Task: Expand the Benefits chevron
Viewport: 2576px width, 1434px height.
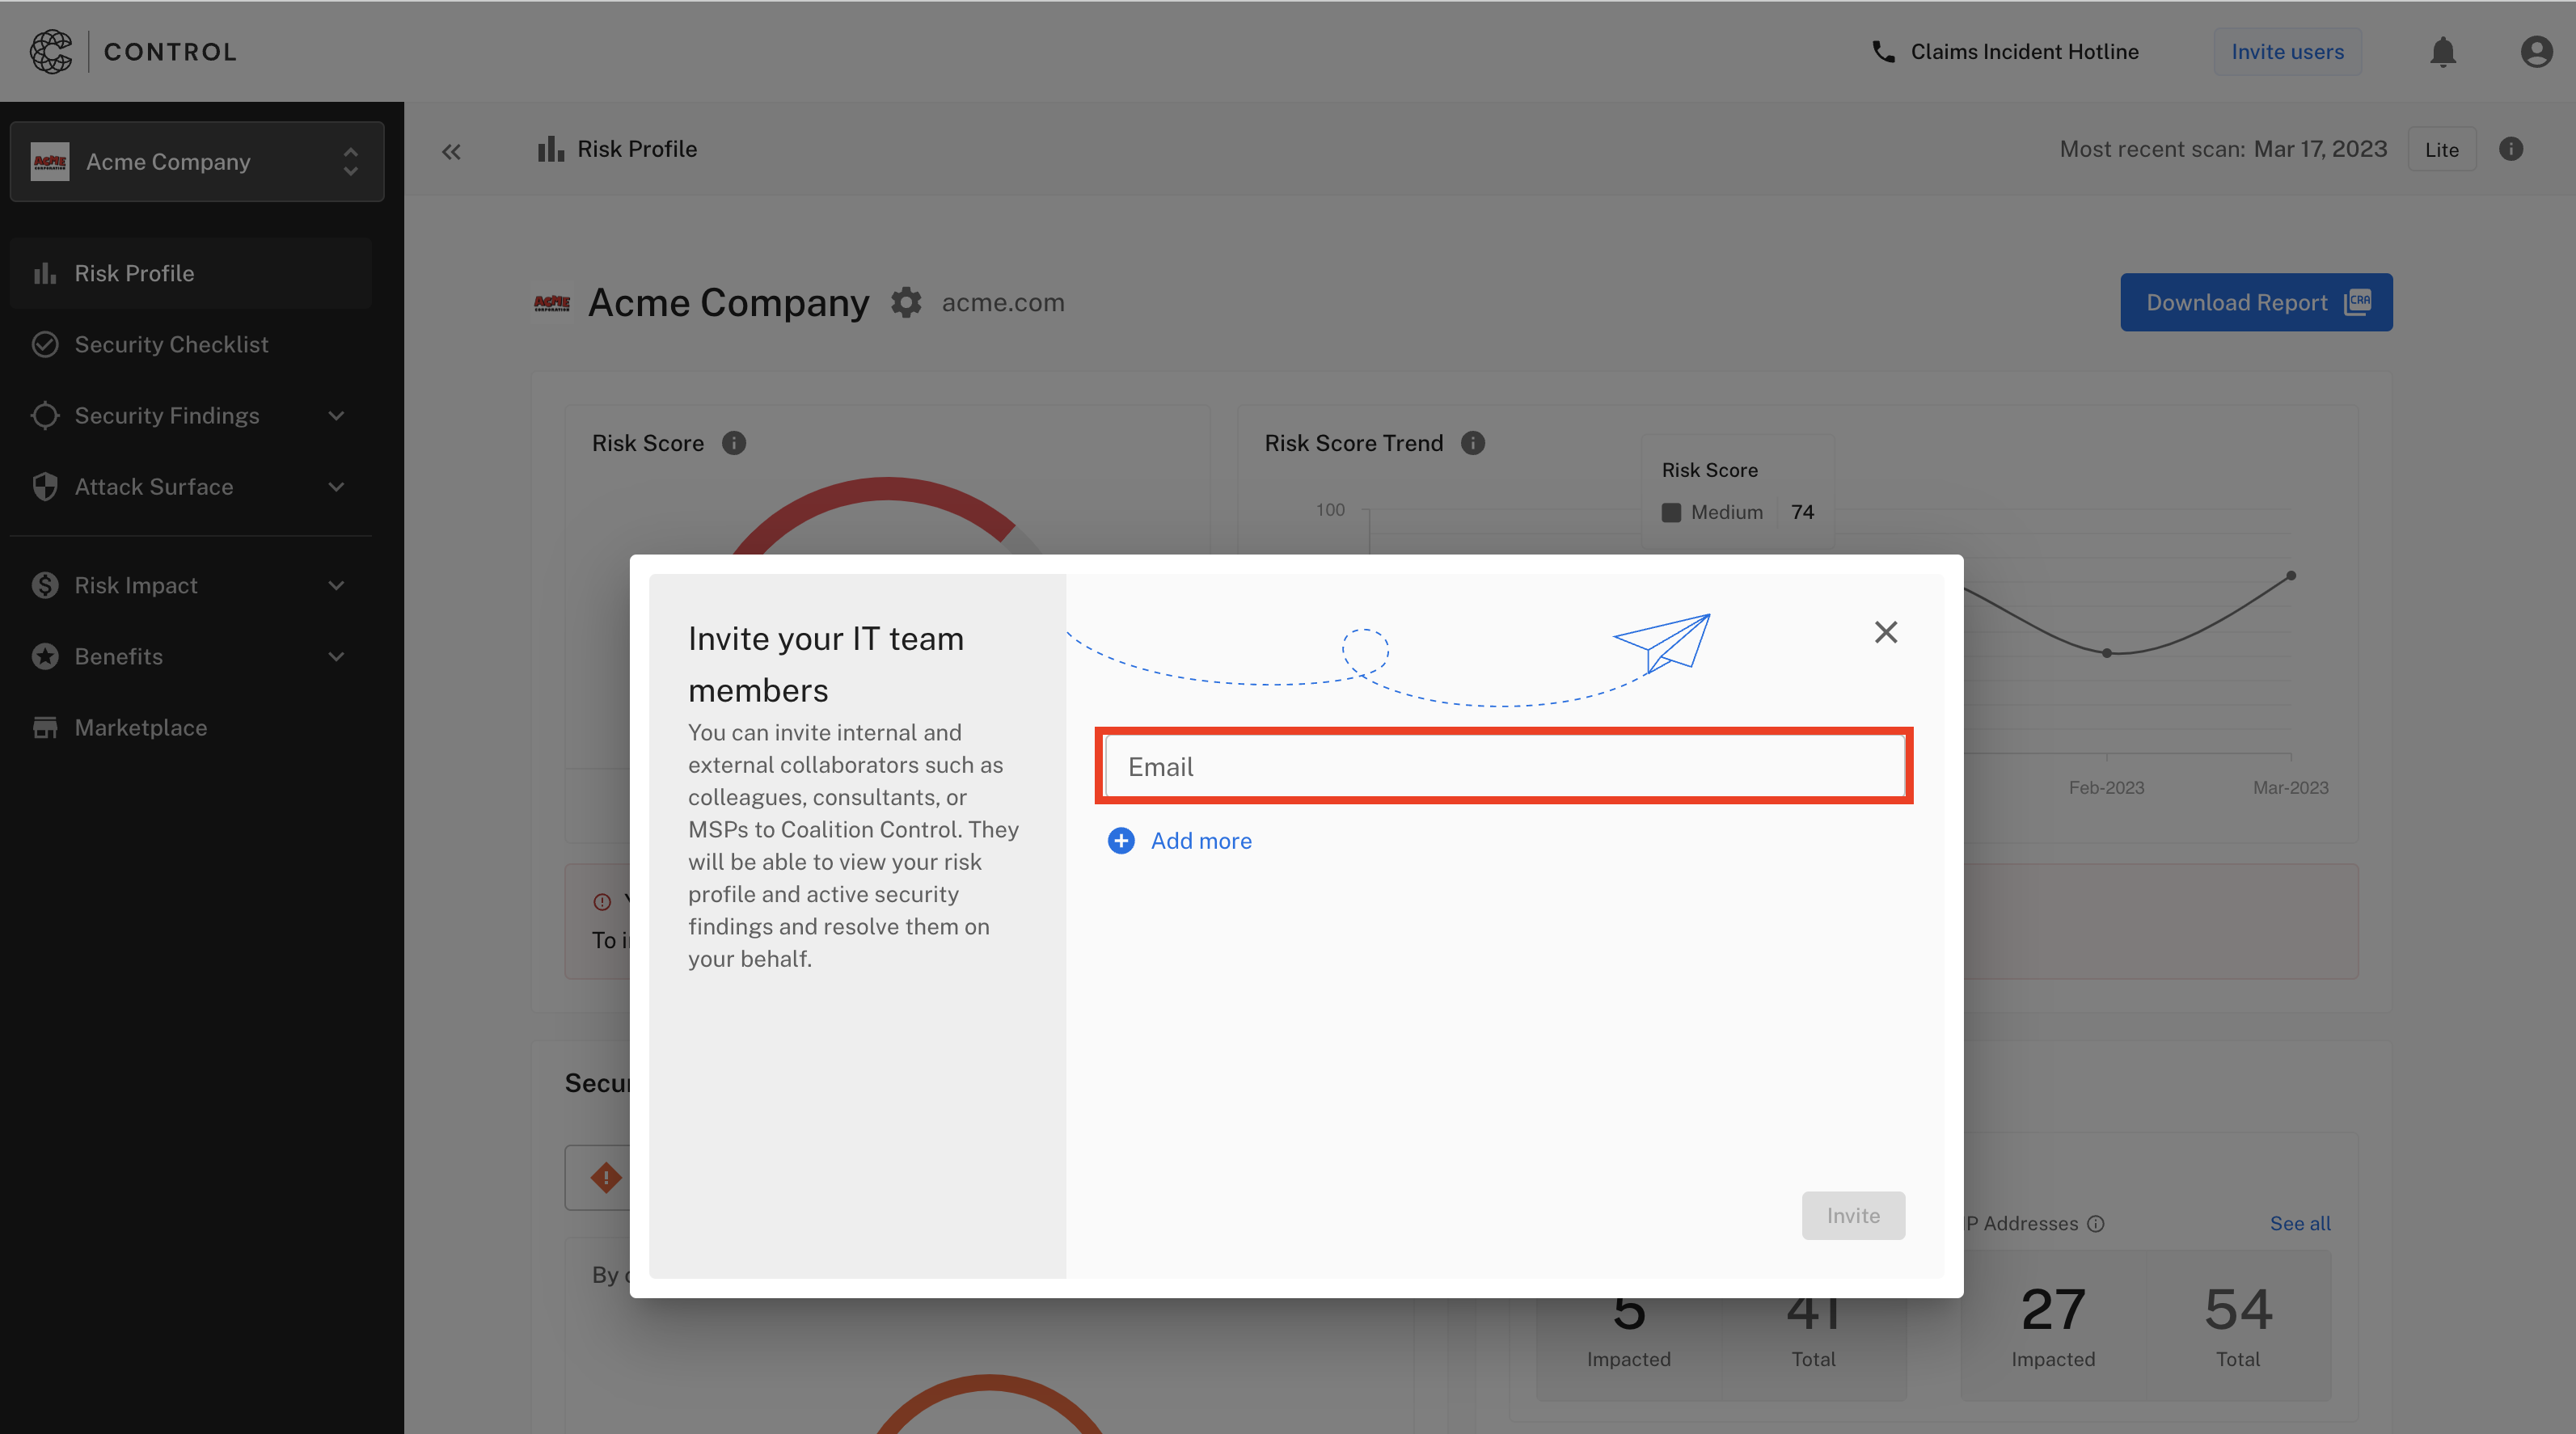Action: click(336, 656)
